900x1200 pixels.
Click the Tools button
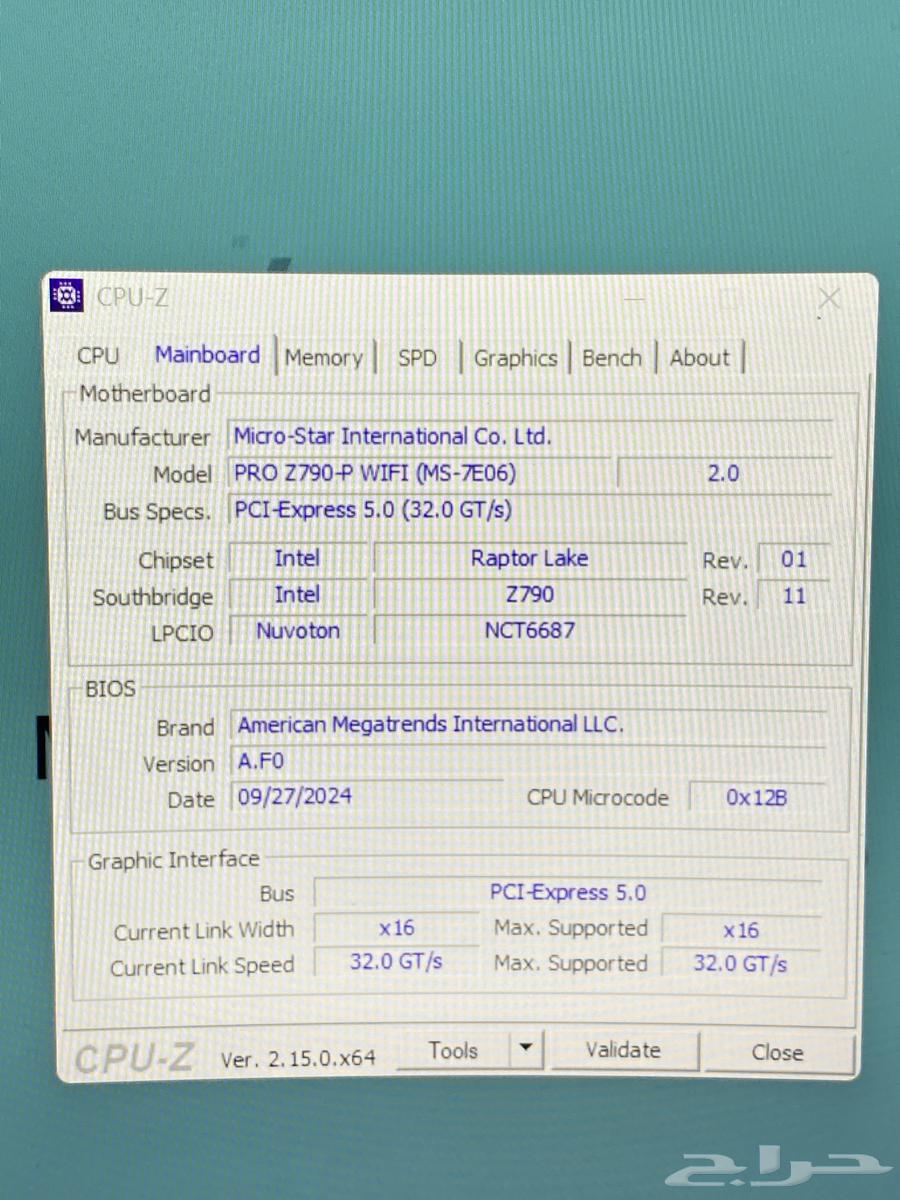455,1050
